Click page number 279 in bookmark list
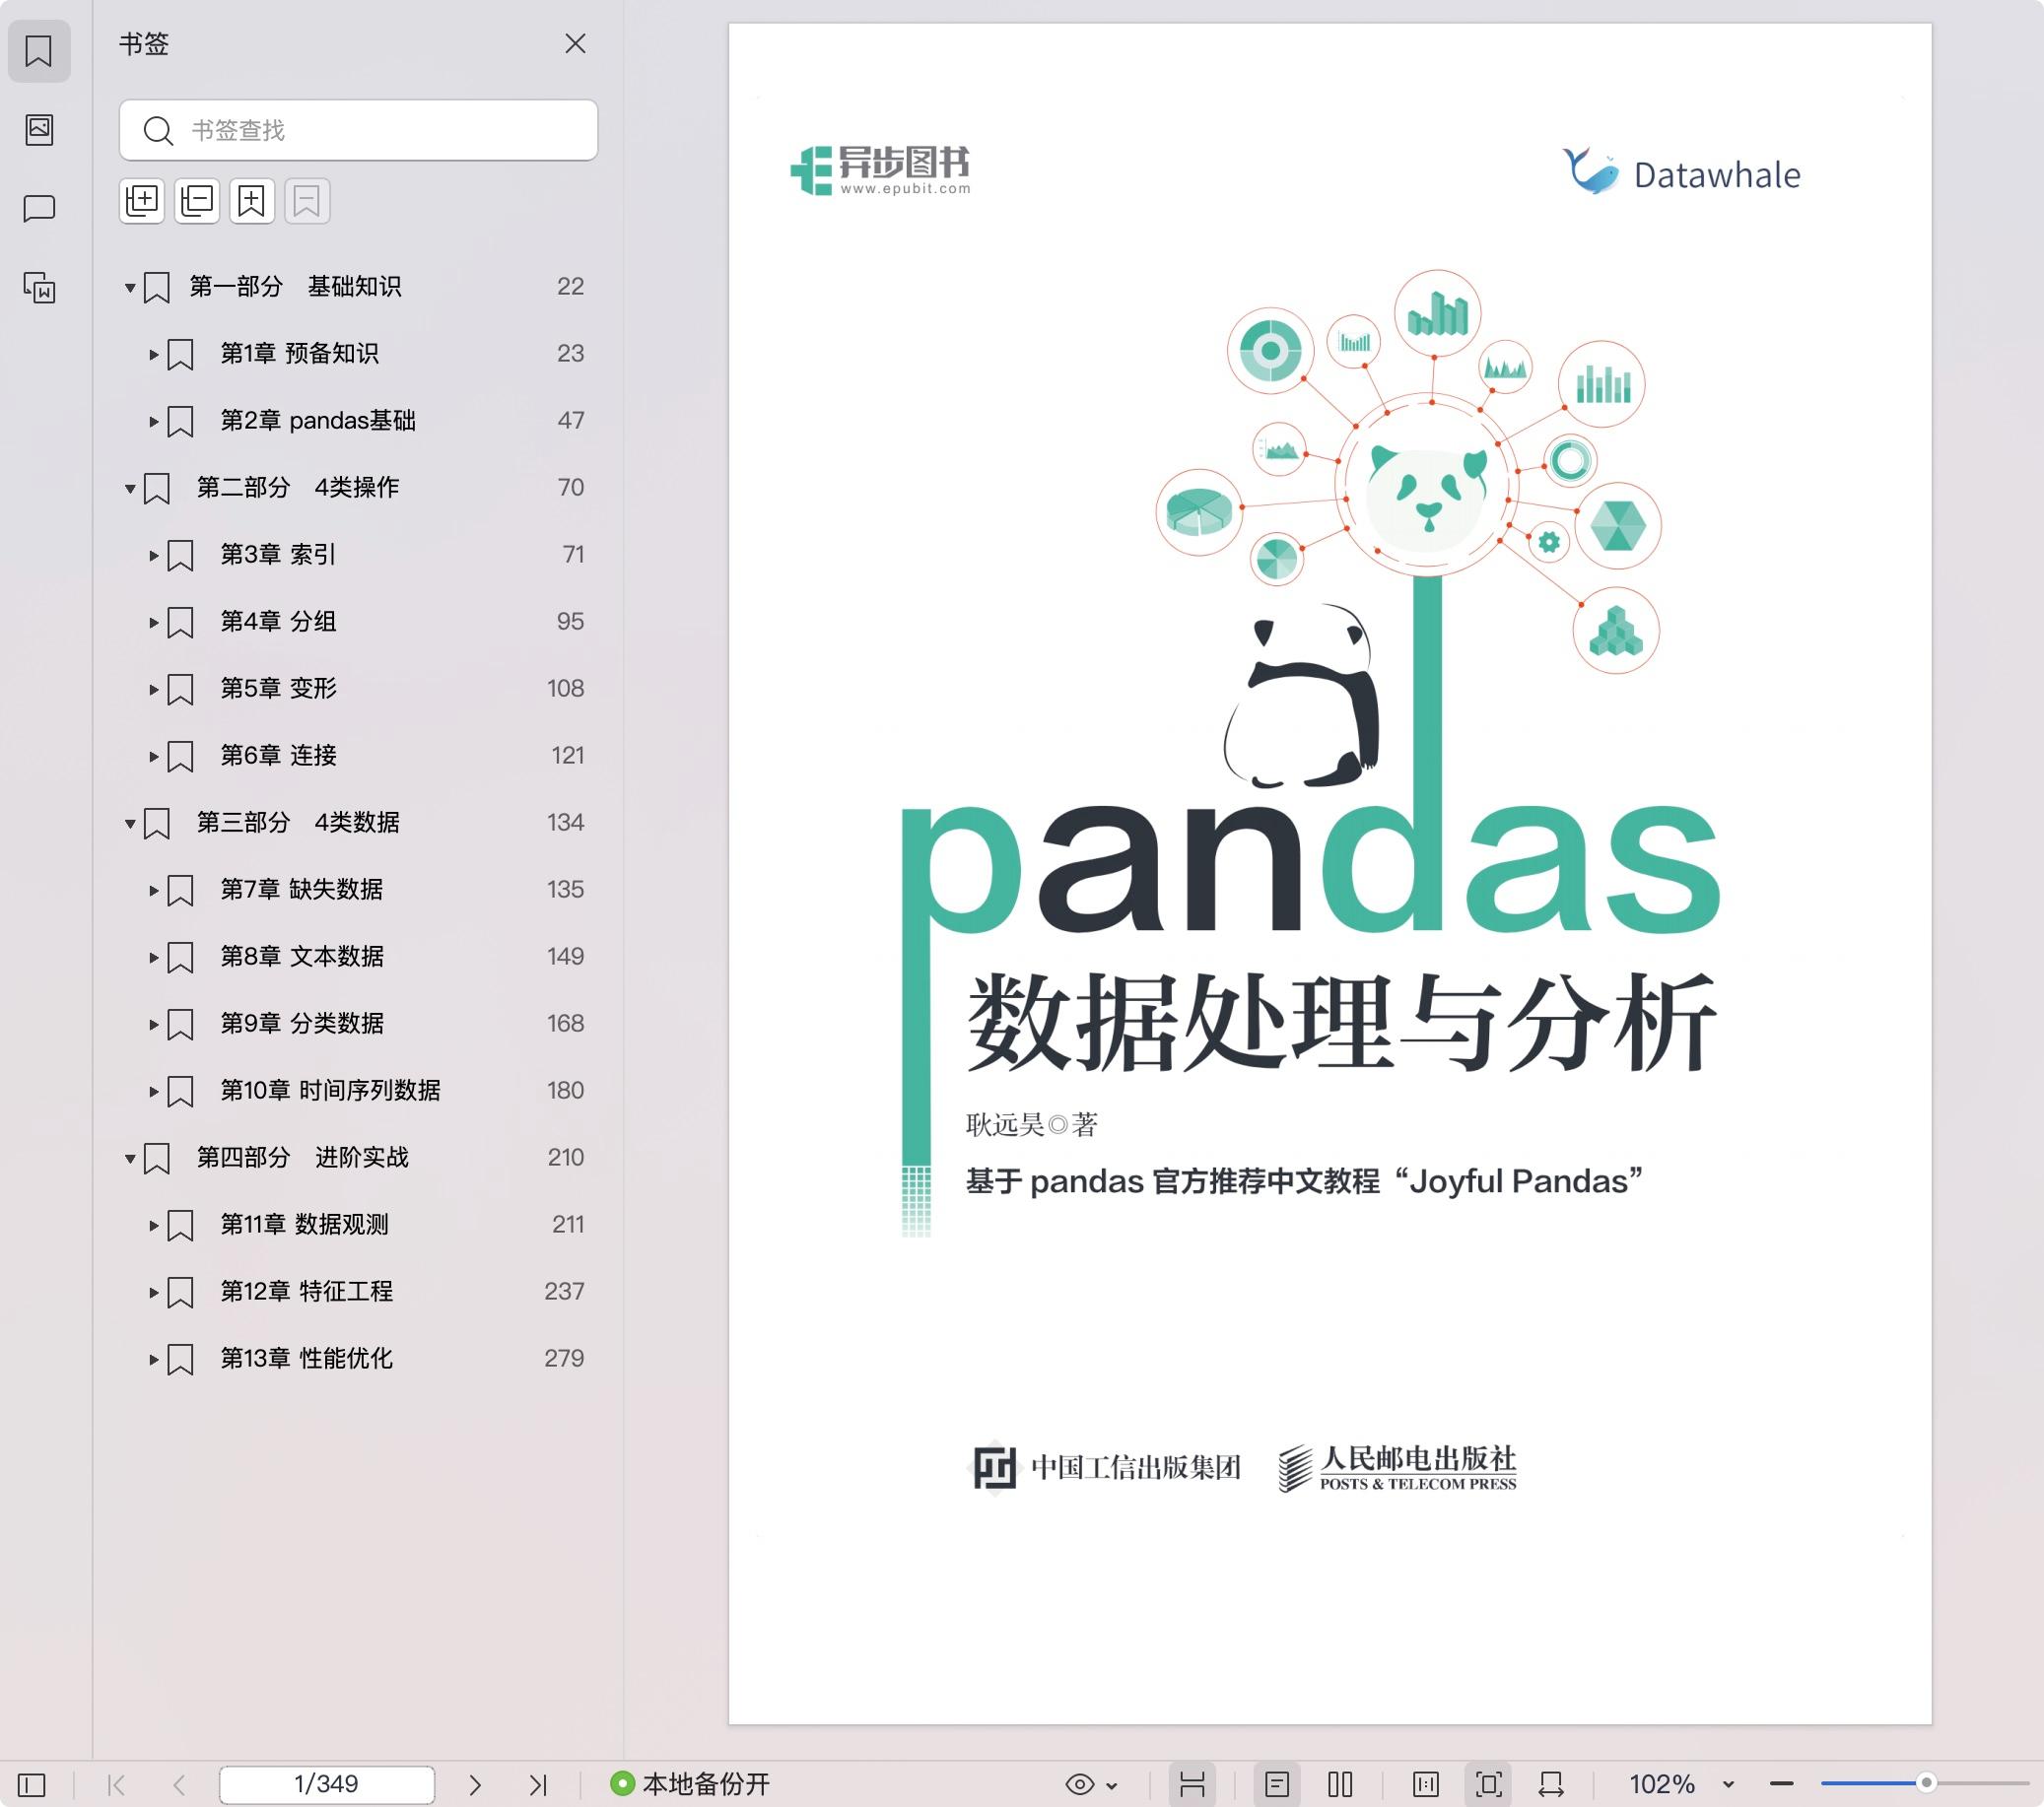The height and width of the screenshot is (1807, 2044). pyautogui.click(x=564, y=1359)
